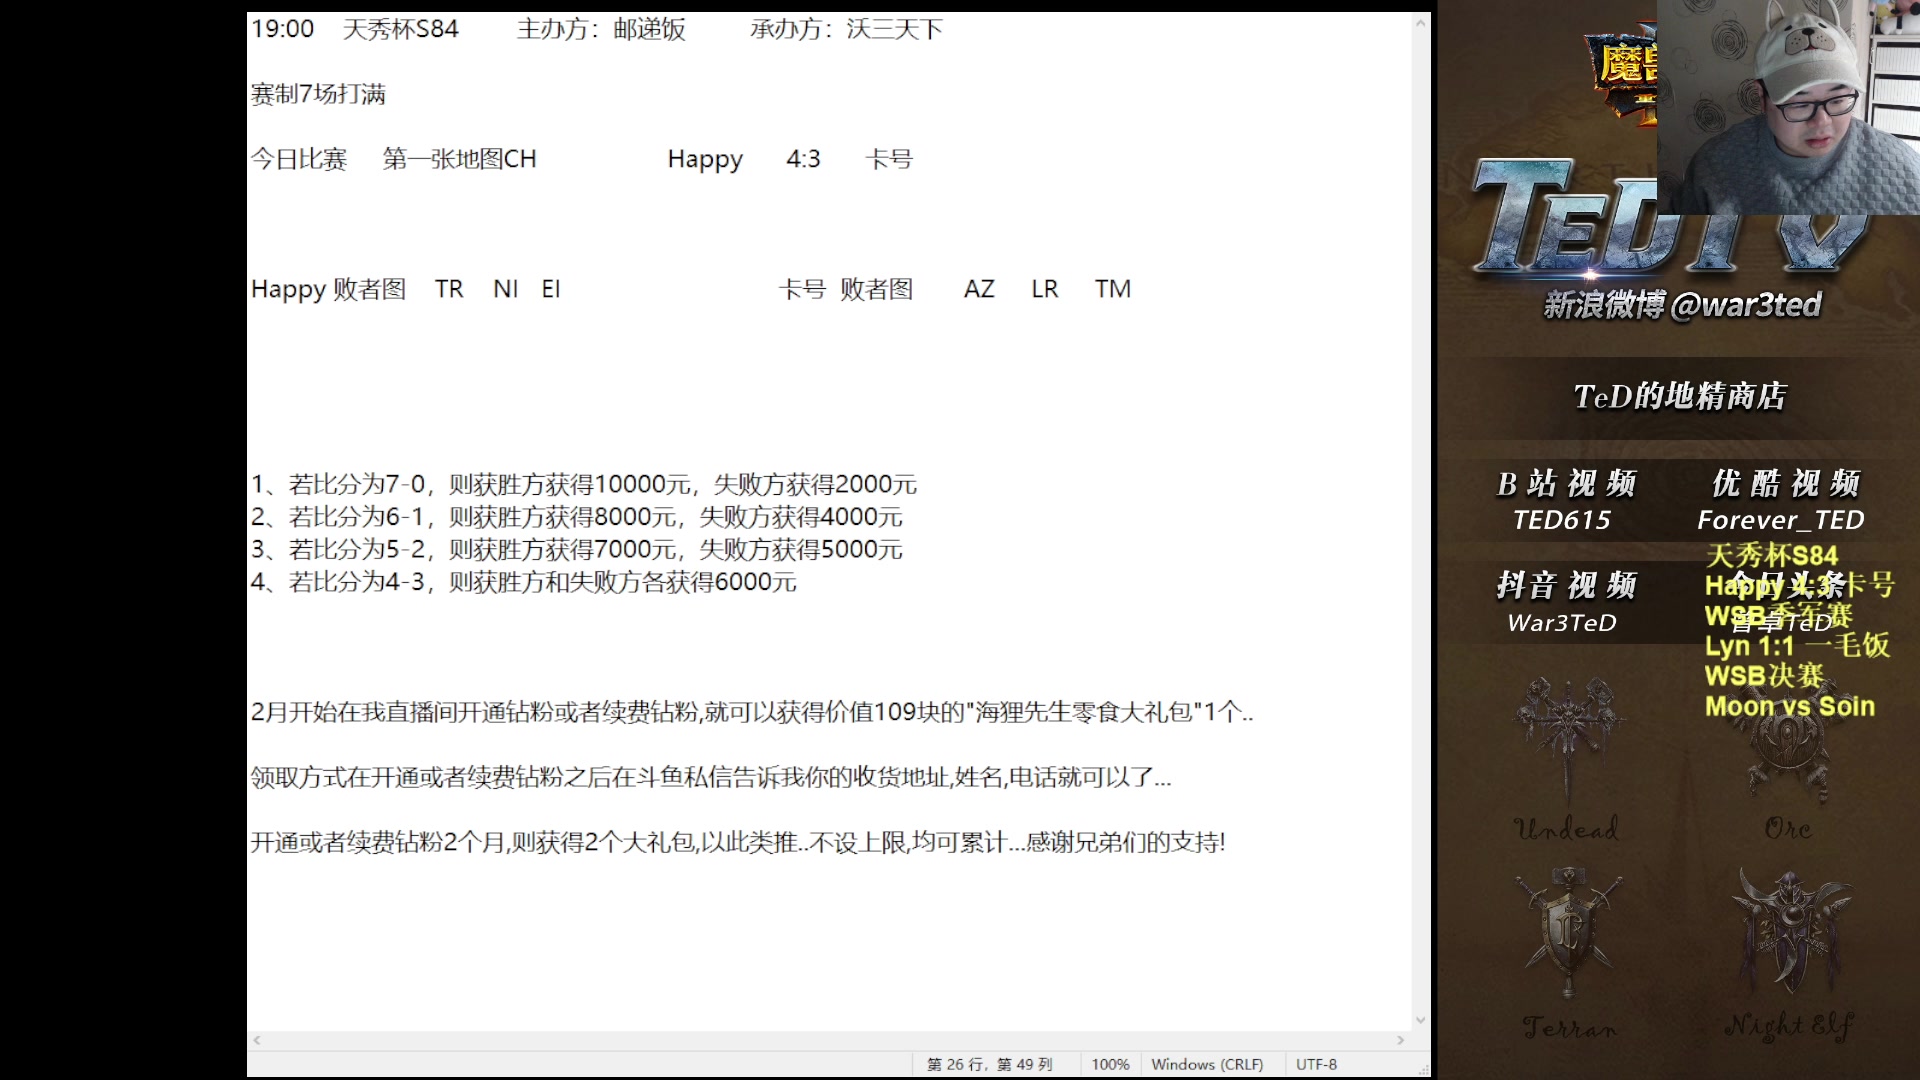Image resolution: width=1920 pixels, height=1080 pixels.
Task: Click the Windows (CRLF) line-ending indicator
Action: click(x=1208, y=1064)
